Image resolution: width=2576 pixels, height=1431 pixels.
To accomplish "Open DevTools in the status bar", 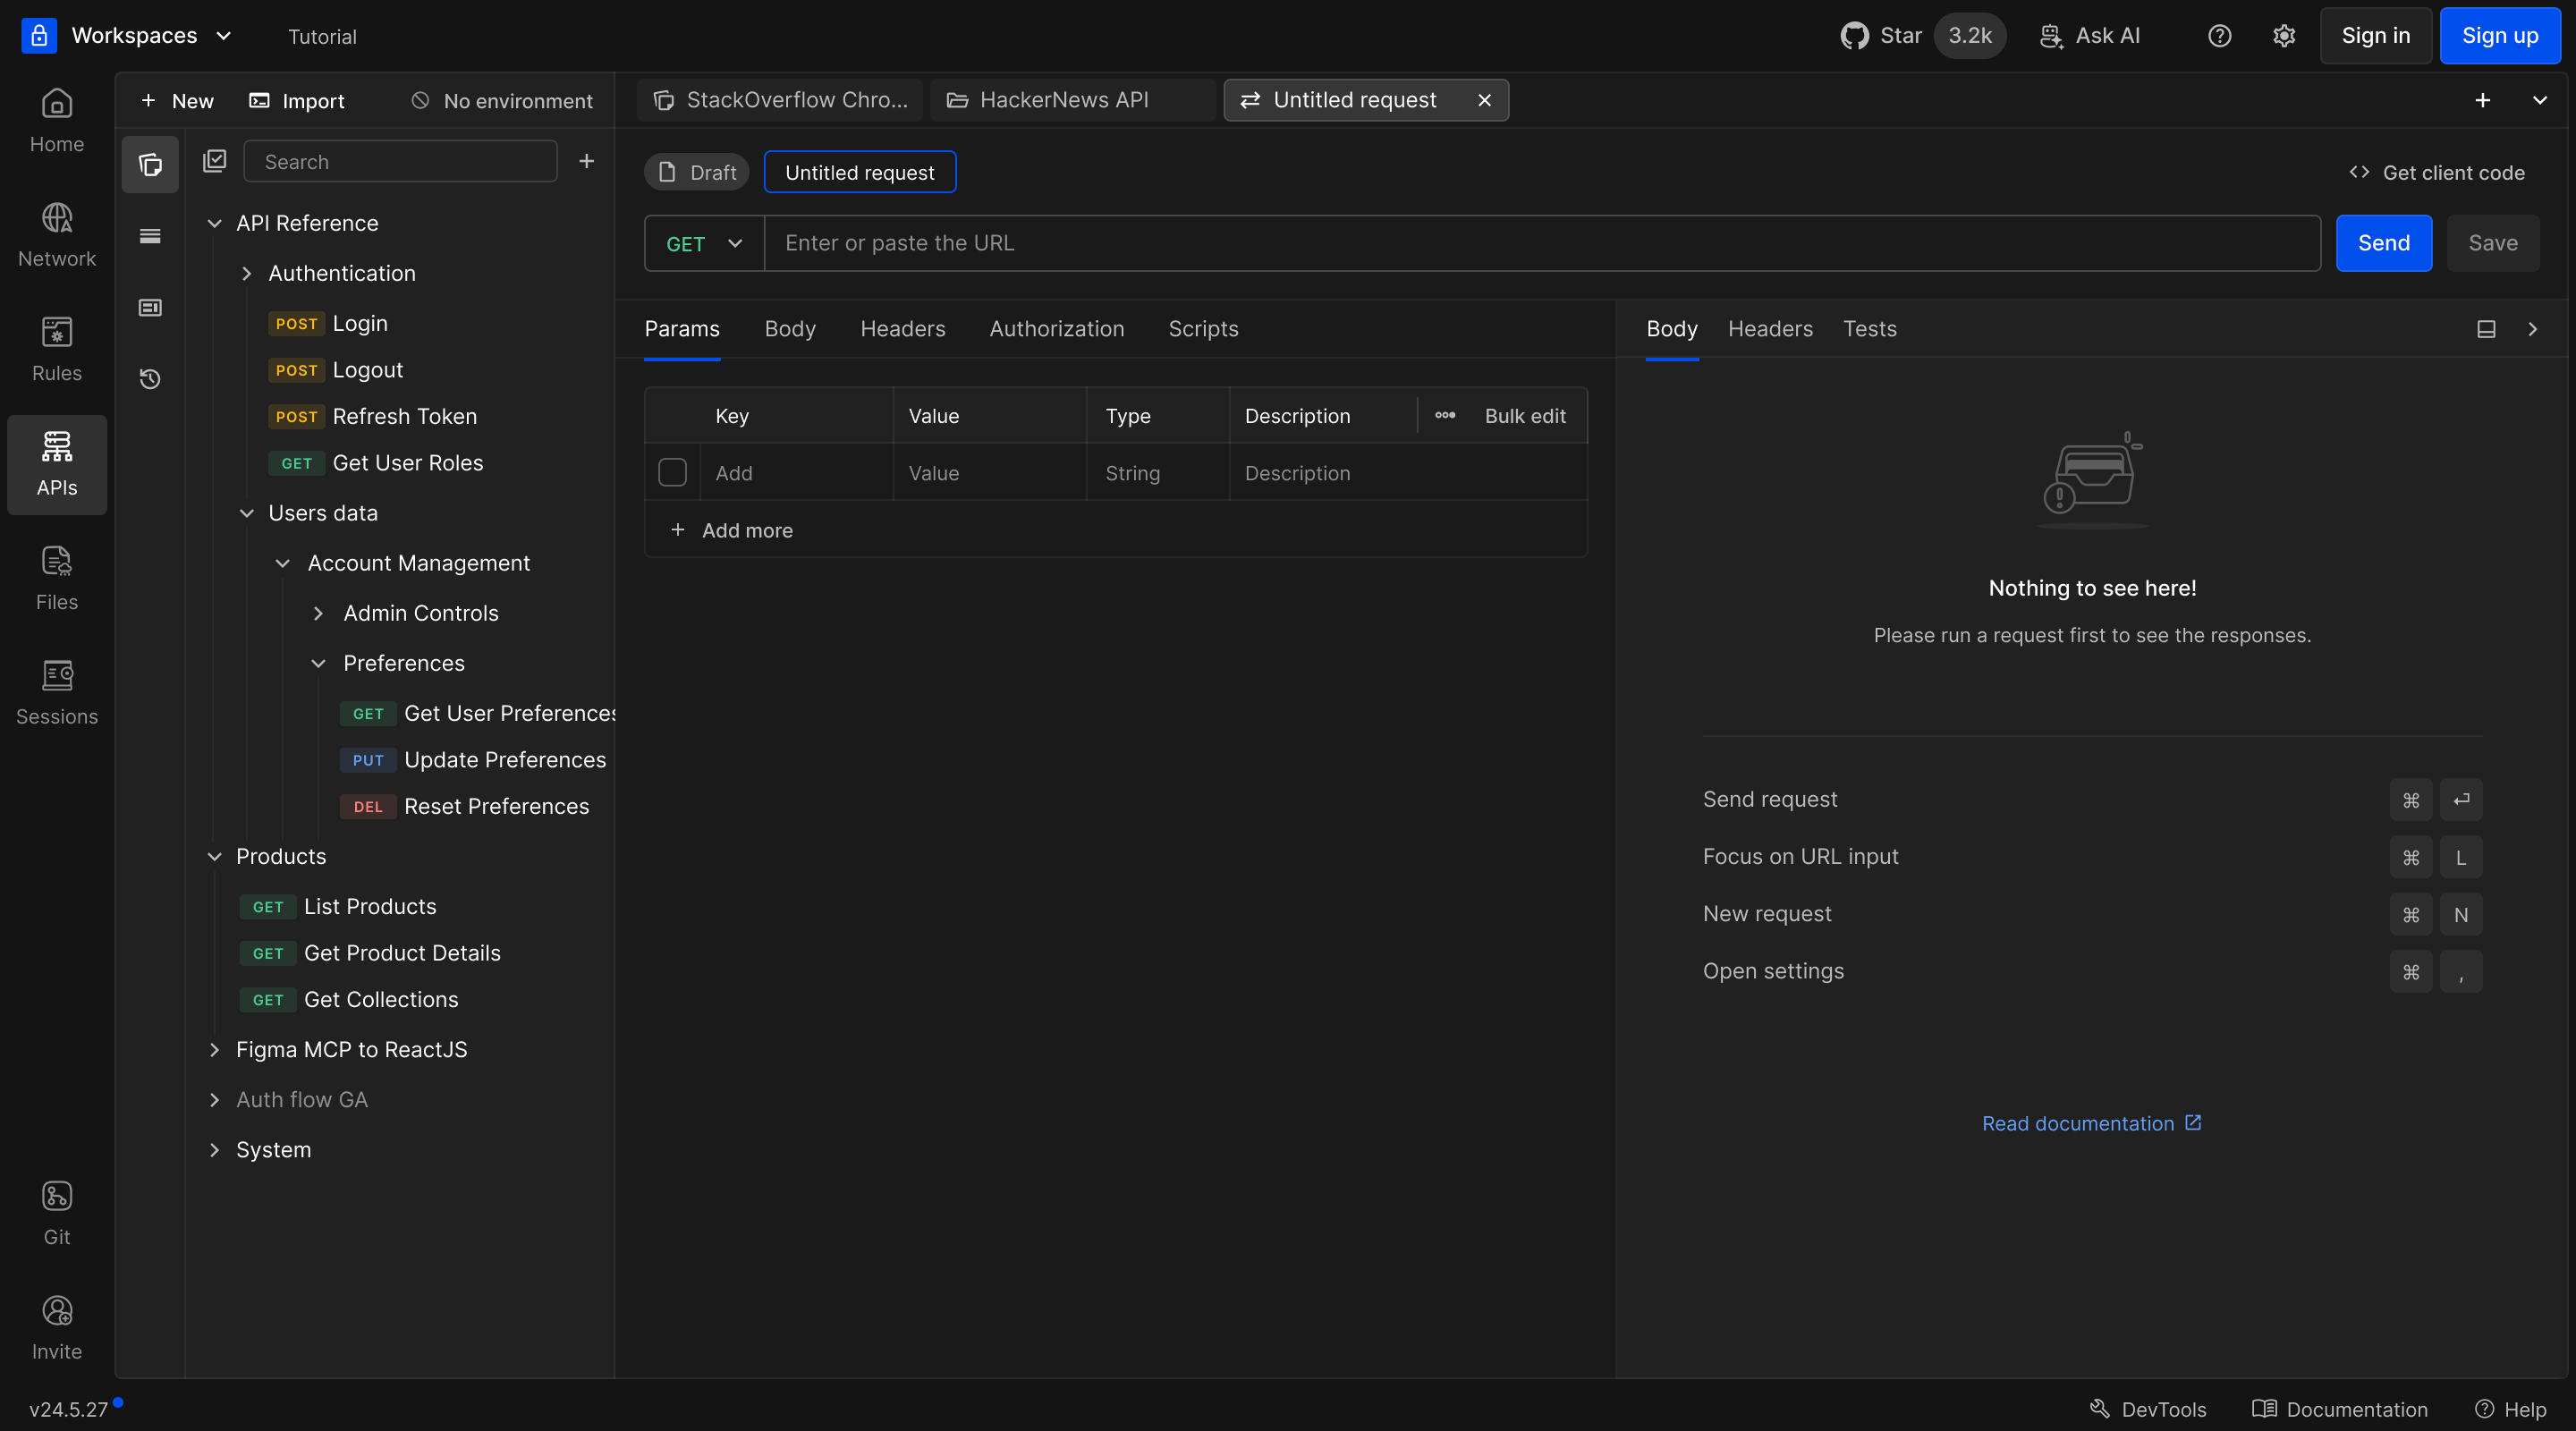I will click(x=2148, y=1408).
